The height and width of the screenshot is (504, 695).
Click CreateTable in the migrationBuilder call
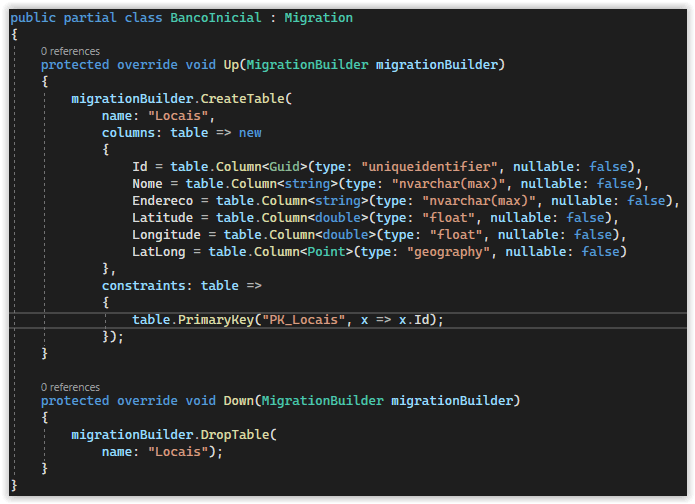coord(242,98)
